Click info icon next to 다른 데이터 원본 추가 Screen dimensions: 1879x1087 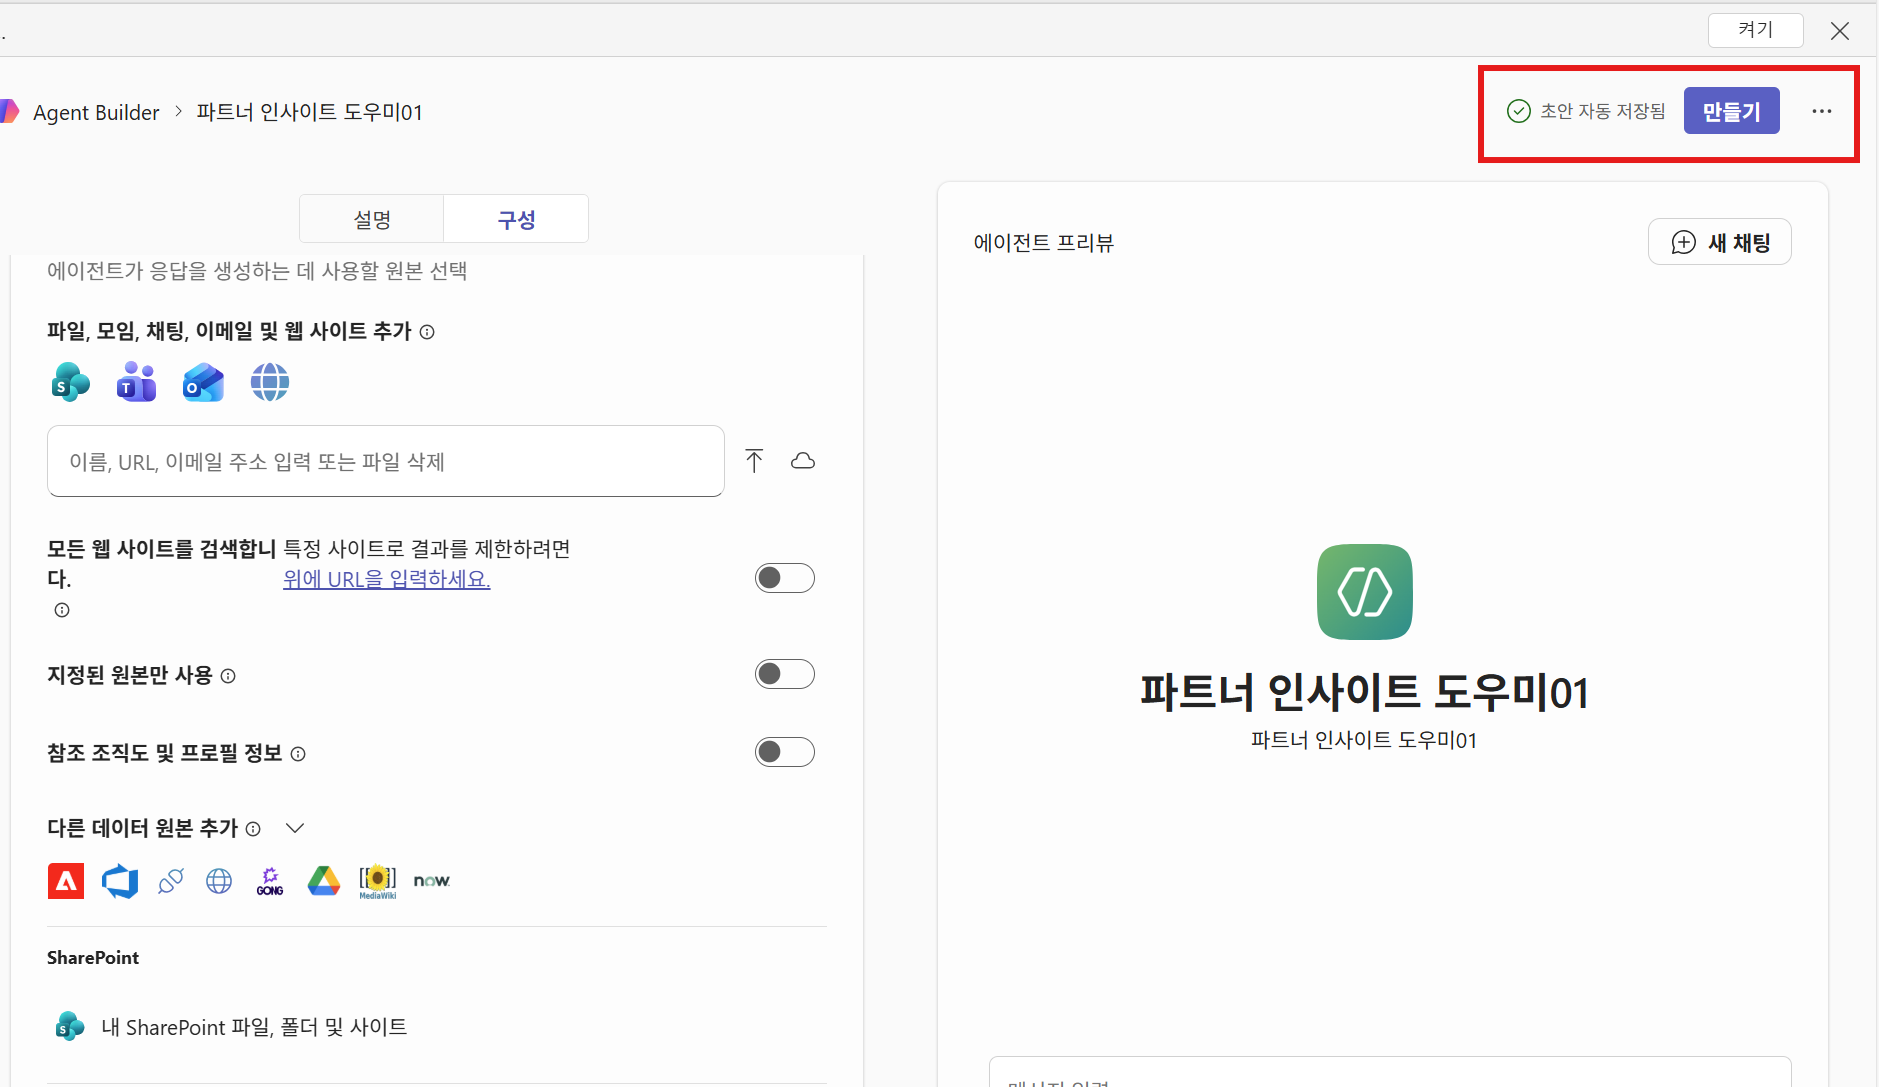pos(253,829)
